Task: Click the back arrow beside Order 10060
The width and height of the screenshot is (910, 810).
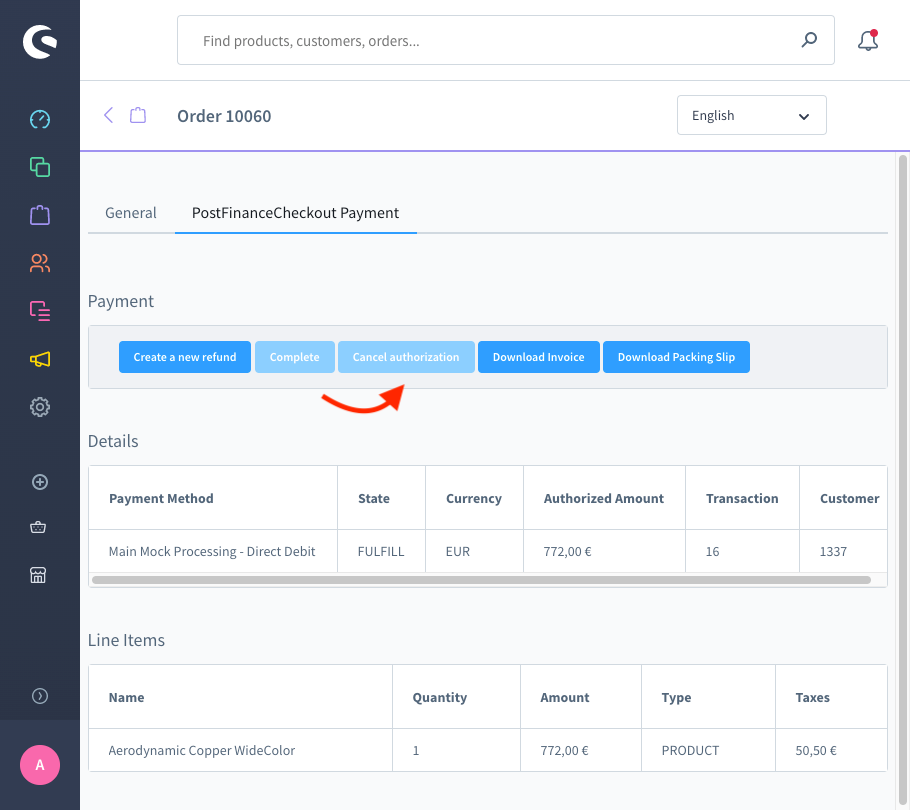Action: tap(109, 115)
